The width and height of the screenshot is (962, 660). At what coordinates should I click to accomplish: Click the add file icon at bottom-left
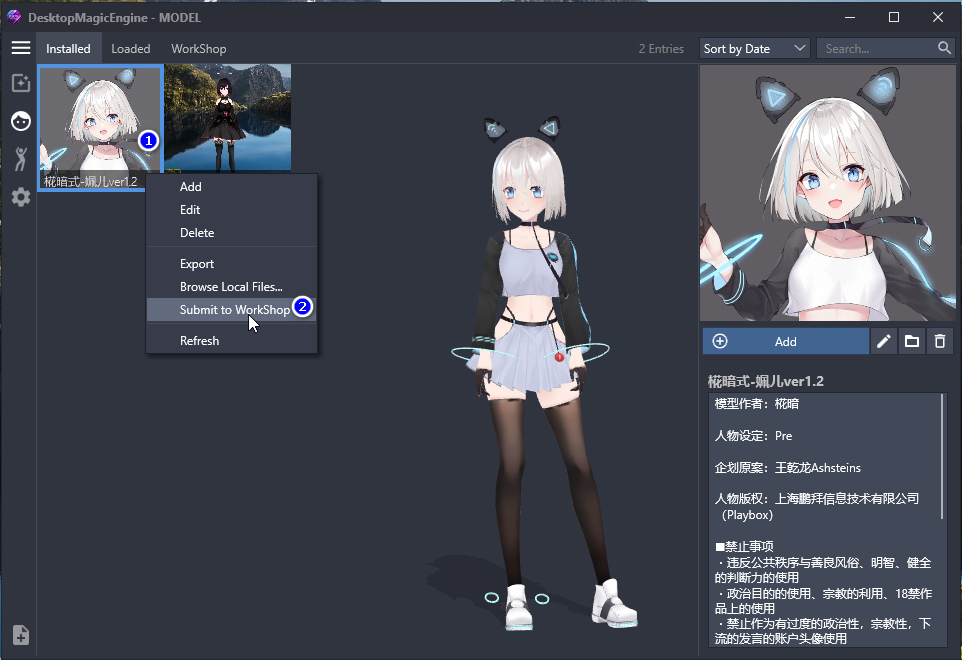[x=21, y=635]
